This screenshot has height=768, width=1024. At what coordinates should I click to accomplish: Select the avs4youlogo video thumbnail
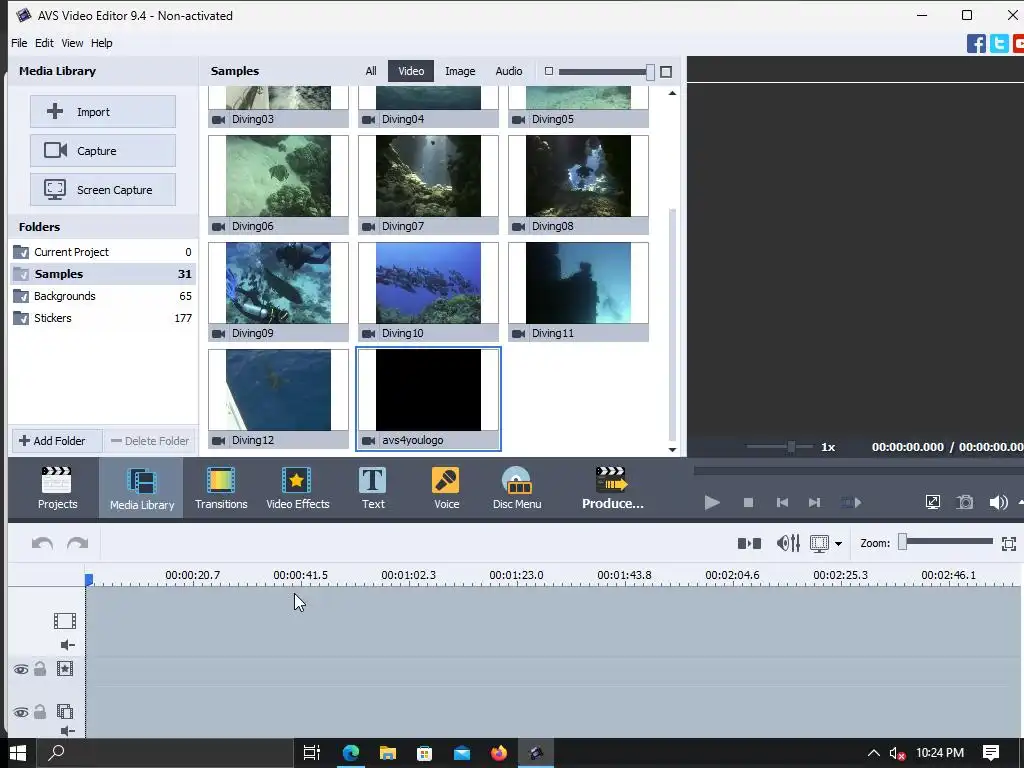pos(428,399)
